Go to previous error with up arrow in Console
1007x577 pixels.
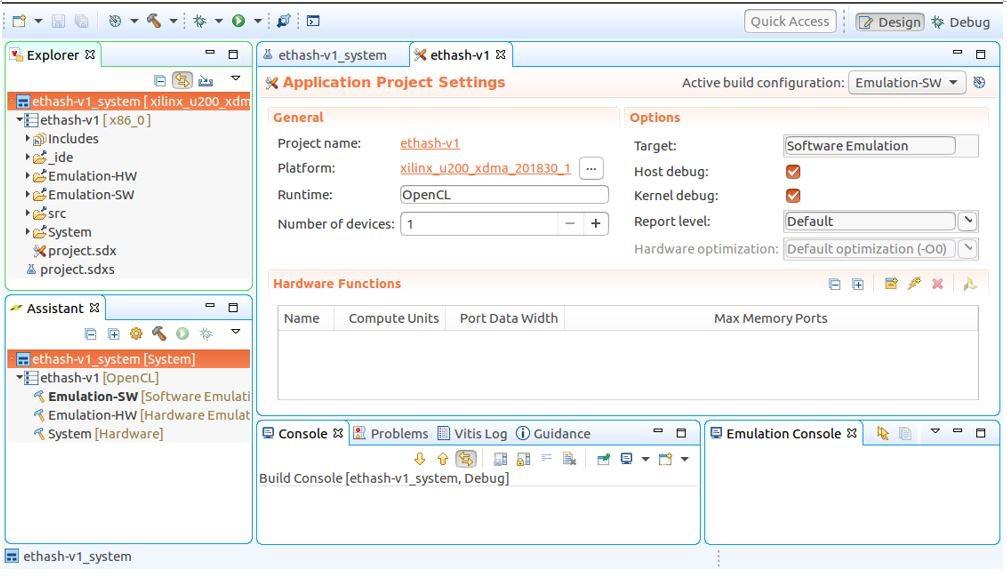tap(442, 459)
